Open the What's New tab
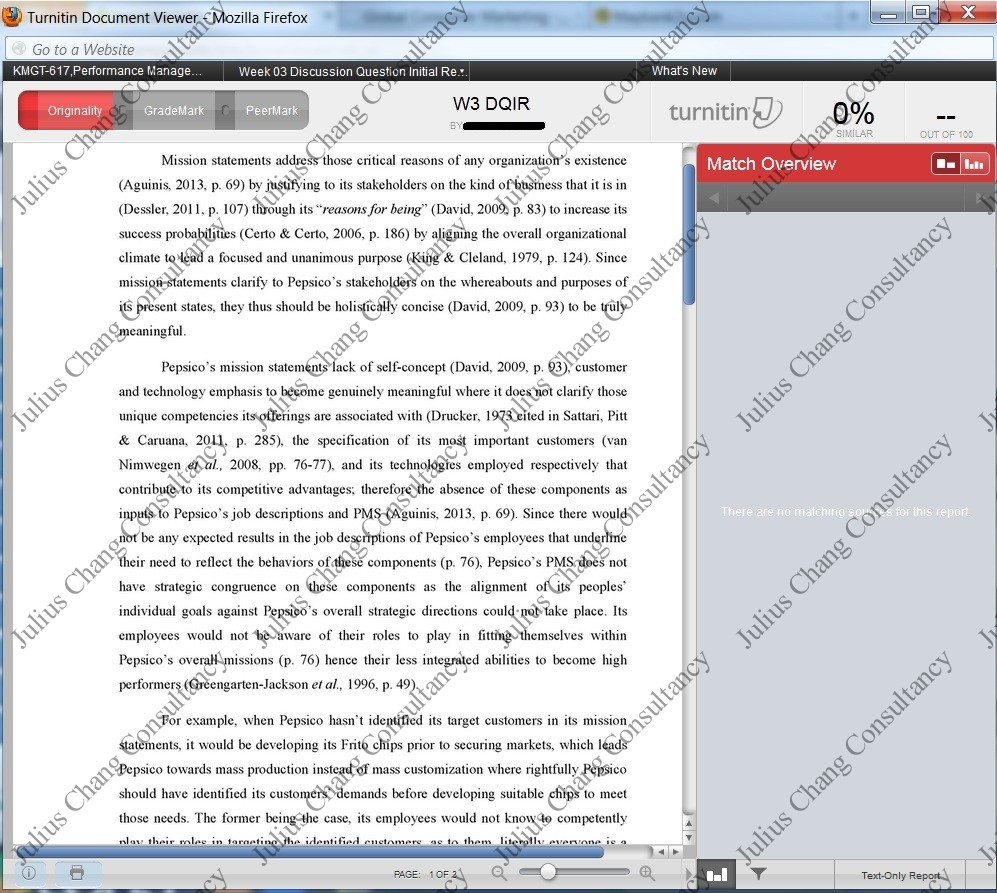The image size is (997, 893). [x=684, y=71]
